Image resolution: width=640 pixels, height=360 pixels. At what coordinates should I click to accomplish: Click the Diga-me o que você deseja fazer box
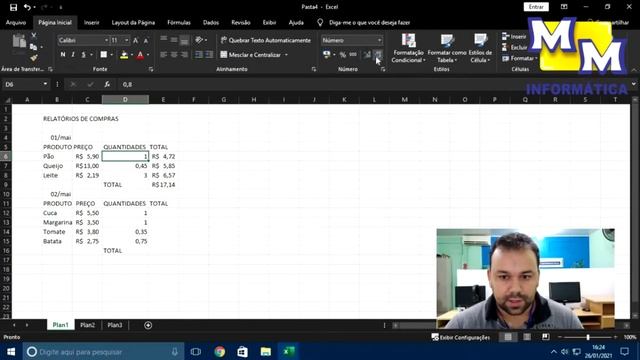[369, 22]
